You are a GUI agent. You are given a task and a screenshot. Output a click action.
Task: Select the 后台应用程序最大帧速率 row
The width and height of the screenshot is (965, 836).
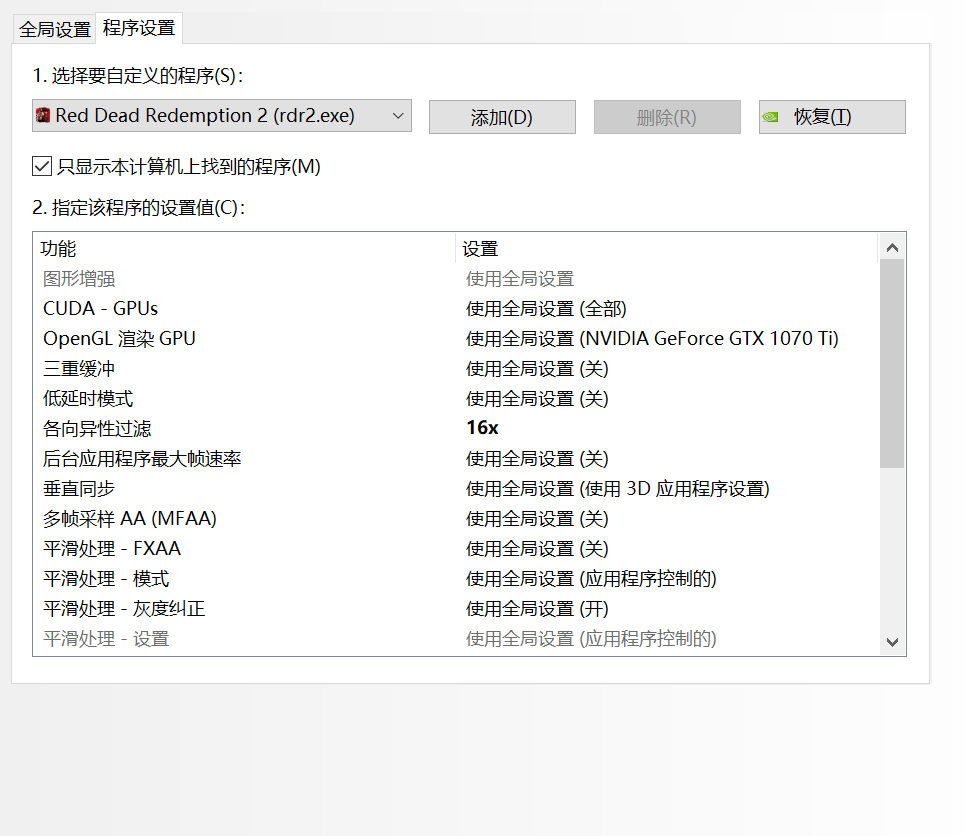point(456,459)
